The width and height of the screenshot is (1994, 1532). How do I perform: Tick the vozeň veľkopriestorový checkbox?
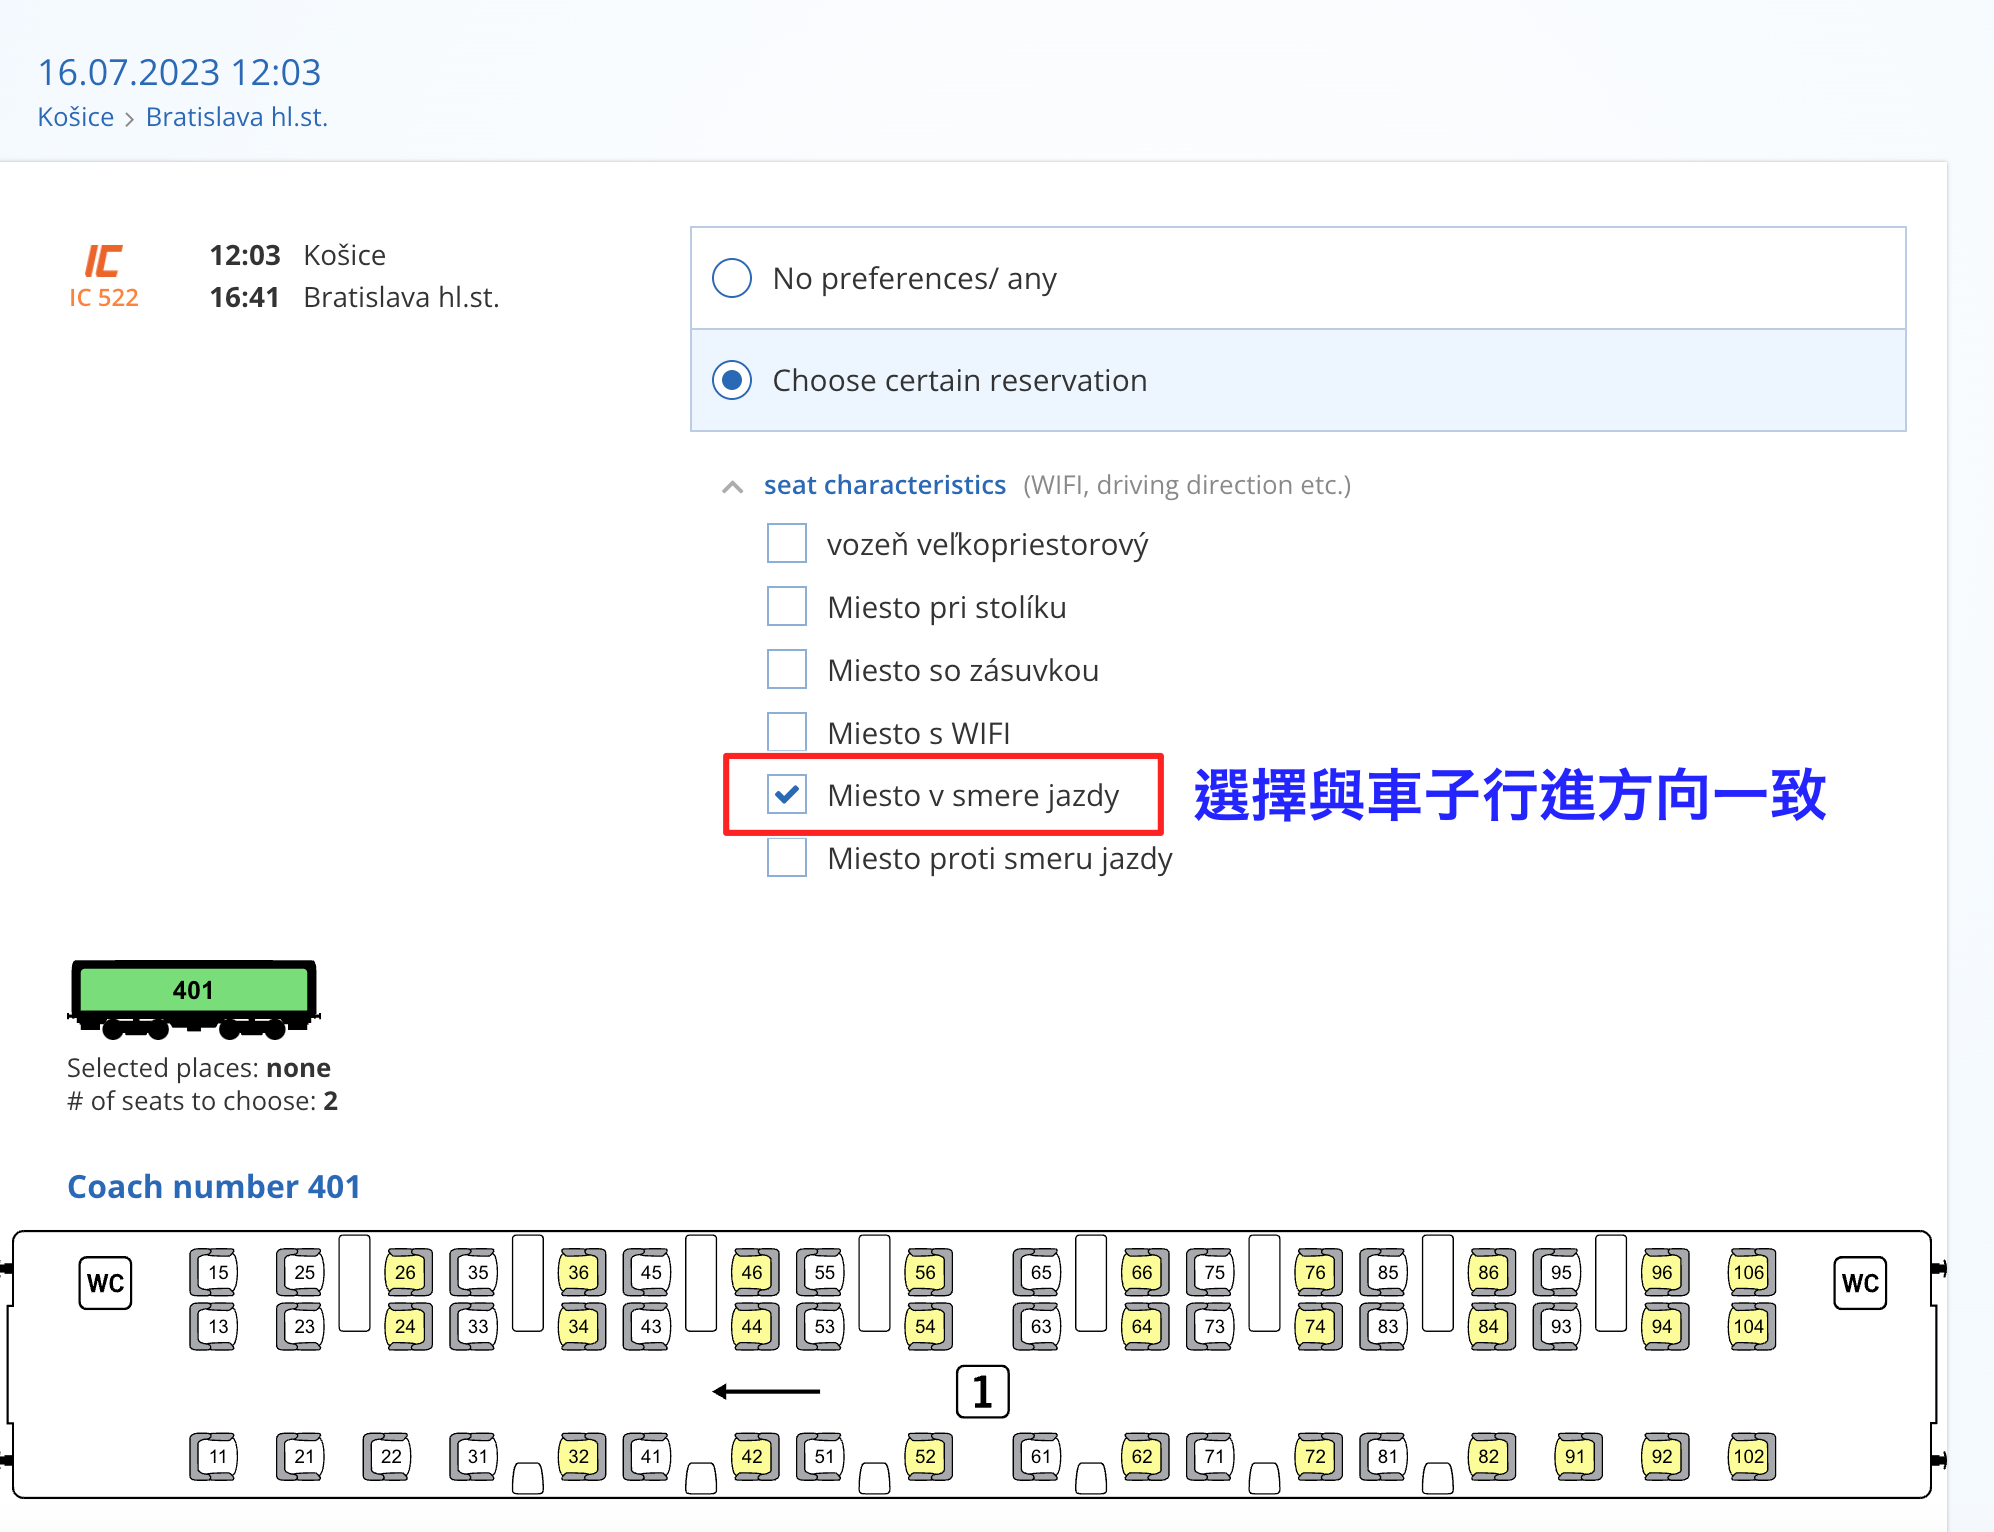[x=787, y=544]
